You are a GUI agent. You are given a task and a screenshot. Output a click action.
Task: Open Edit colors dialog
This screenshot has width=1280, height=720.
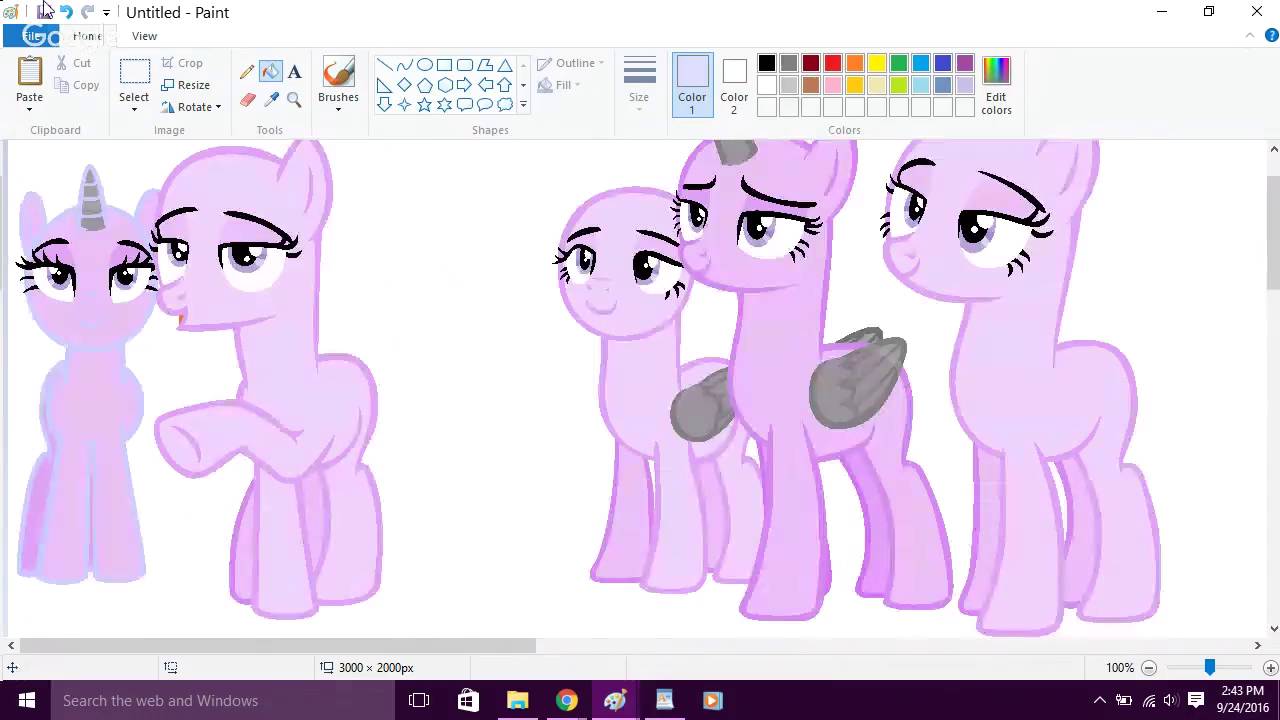[996, 84]
